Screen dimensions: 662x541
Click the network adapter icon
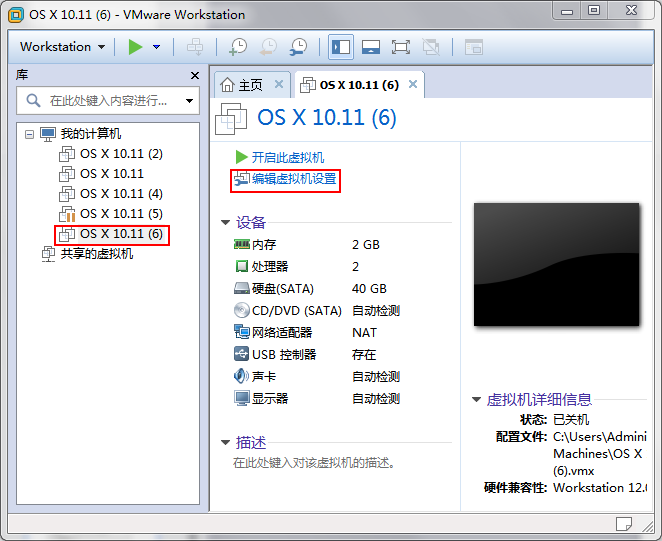coord(242,332)
